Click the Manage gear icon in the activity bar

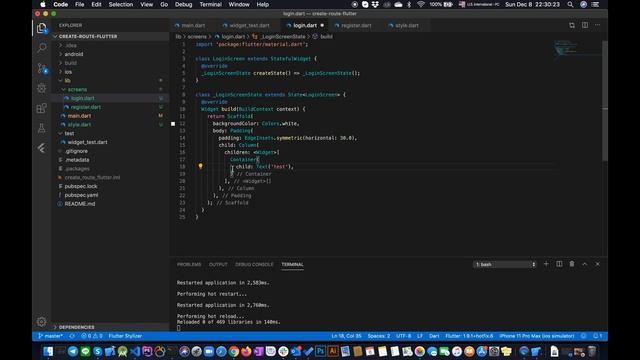click(x=42, y=322)
